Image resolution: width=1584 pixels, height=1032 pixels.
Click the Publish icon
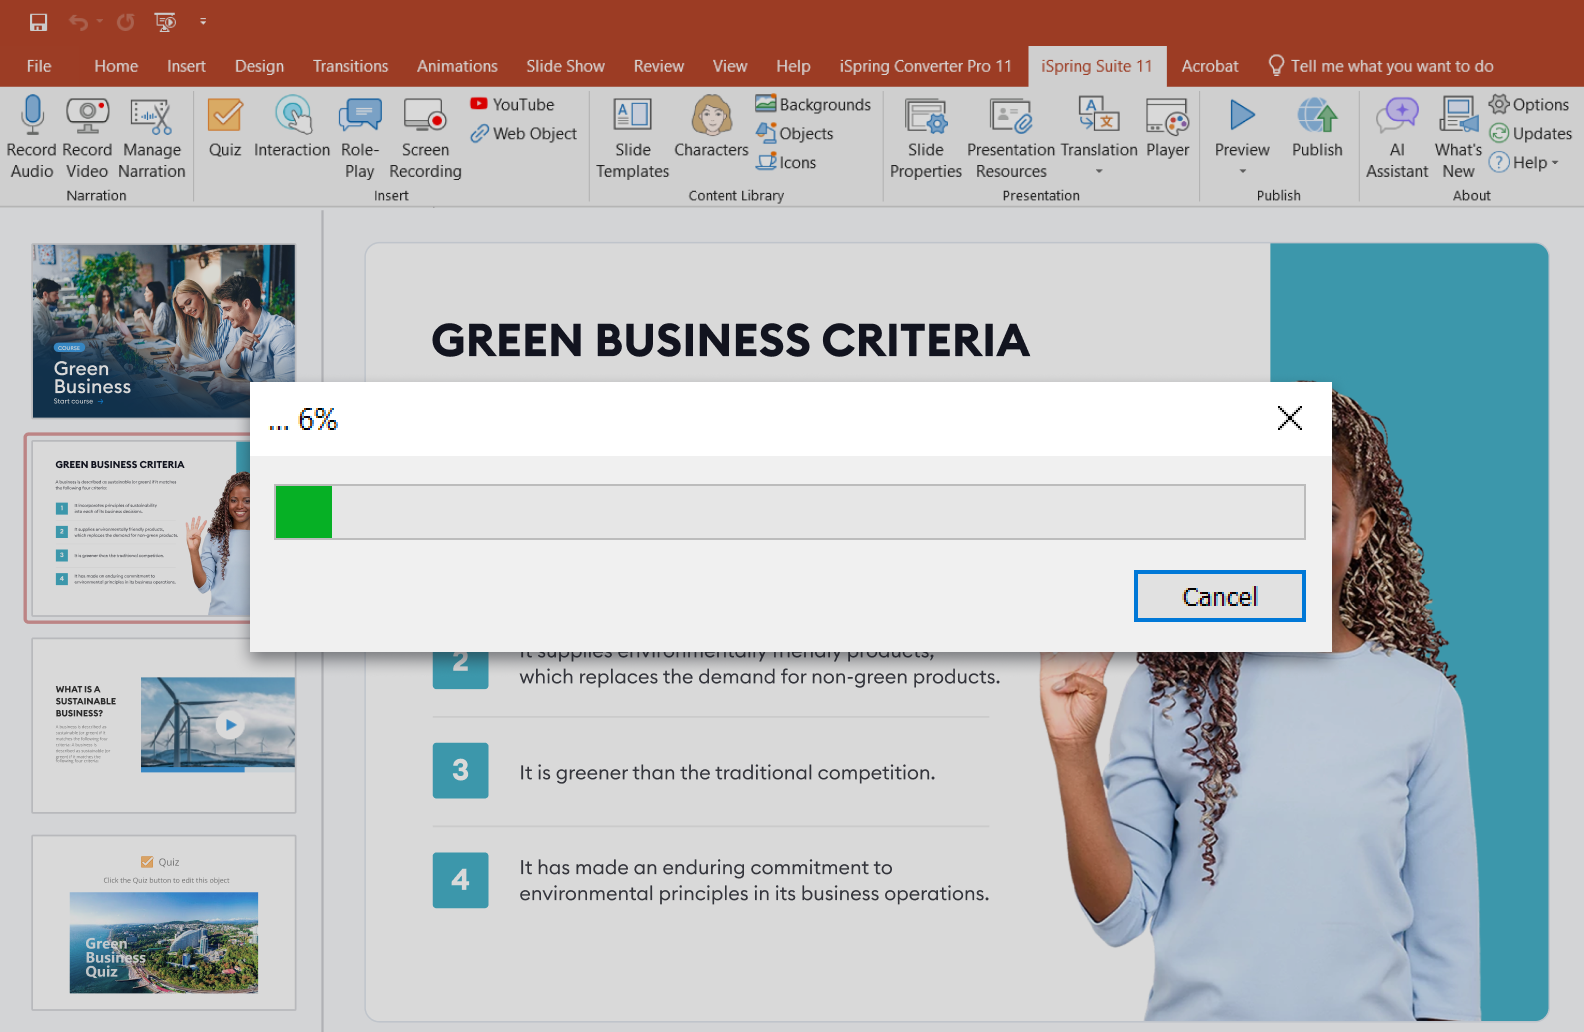[x=1317, y=117]
